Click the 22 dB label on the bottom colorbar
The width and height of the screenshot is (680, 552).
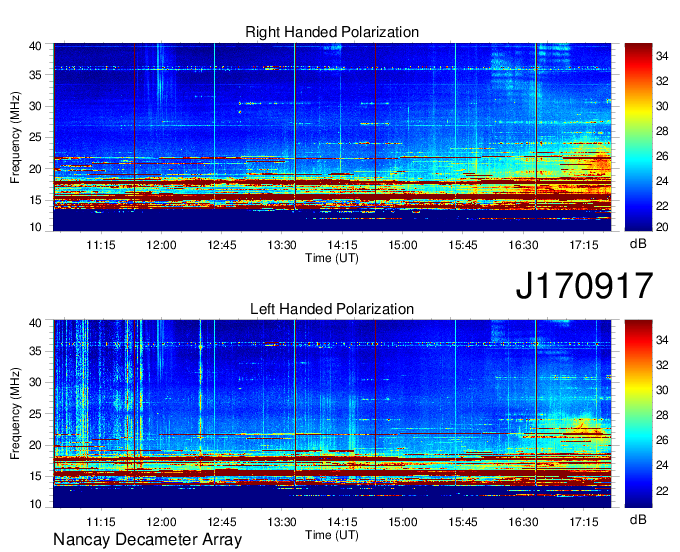pos(662,491)
